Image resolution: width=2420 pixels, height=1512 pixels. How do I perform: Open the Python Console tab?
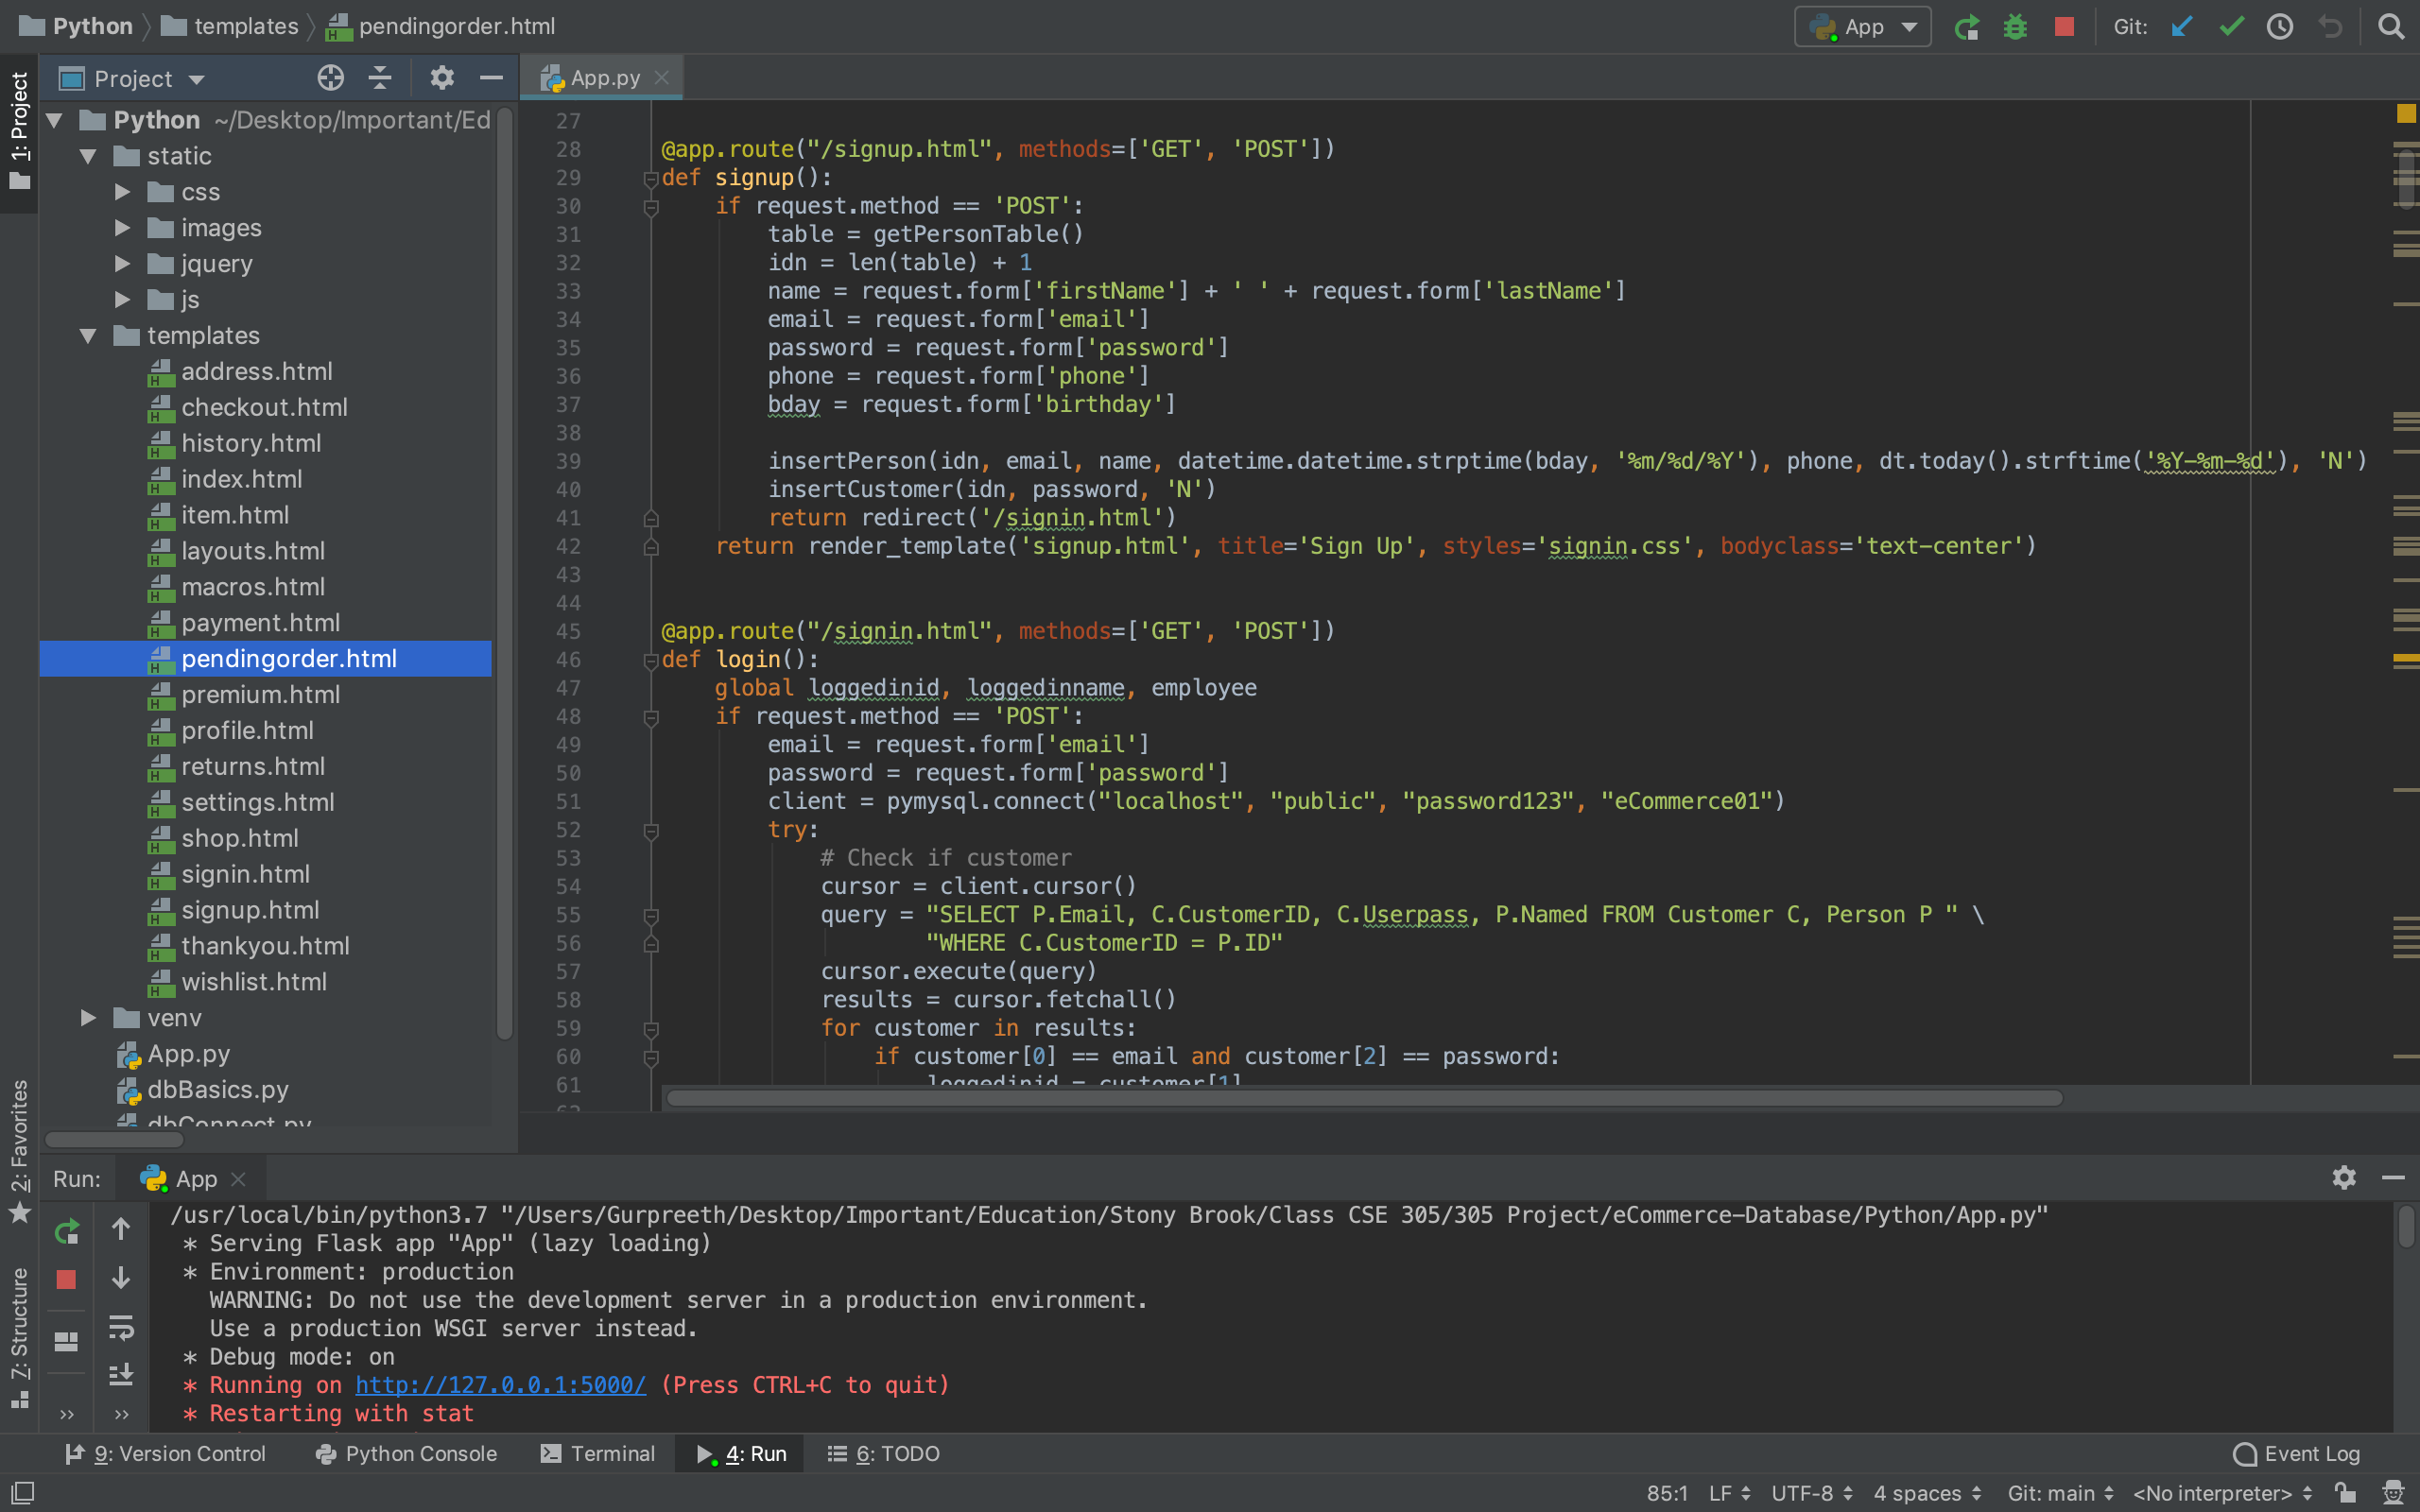pyautogui.click(x=406, y=1453)
